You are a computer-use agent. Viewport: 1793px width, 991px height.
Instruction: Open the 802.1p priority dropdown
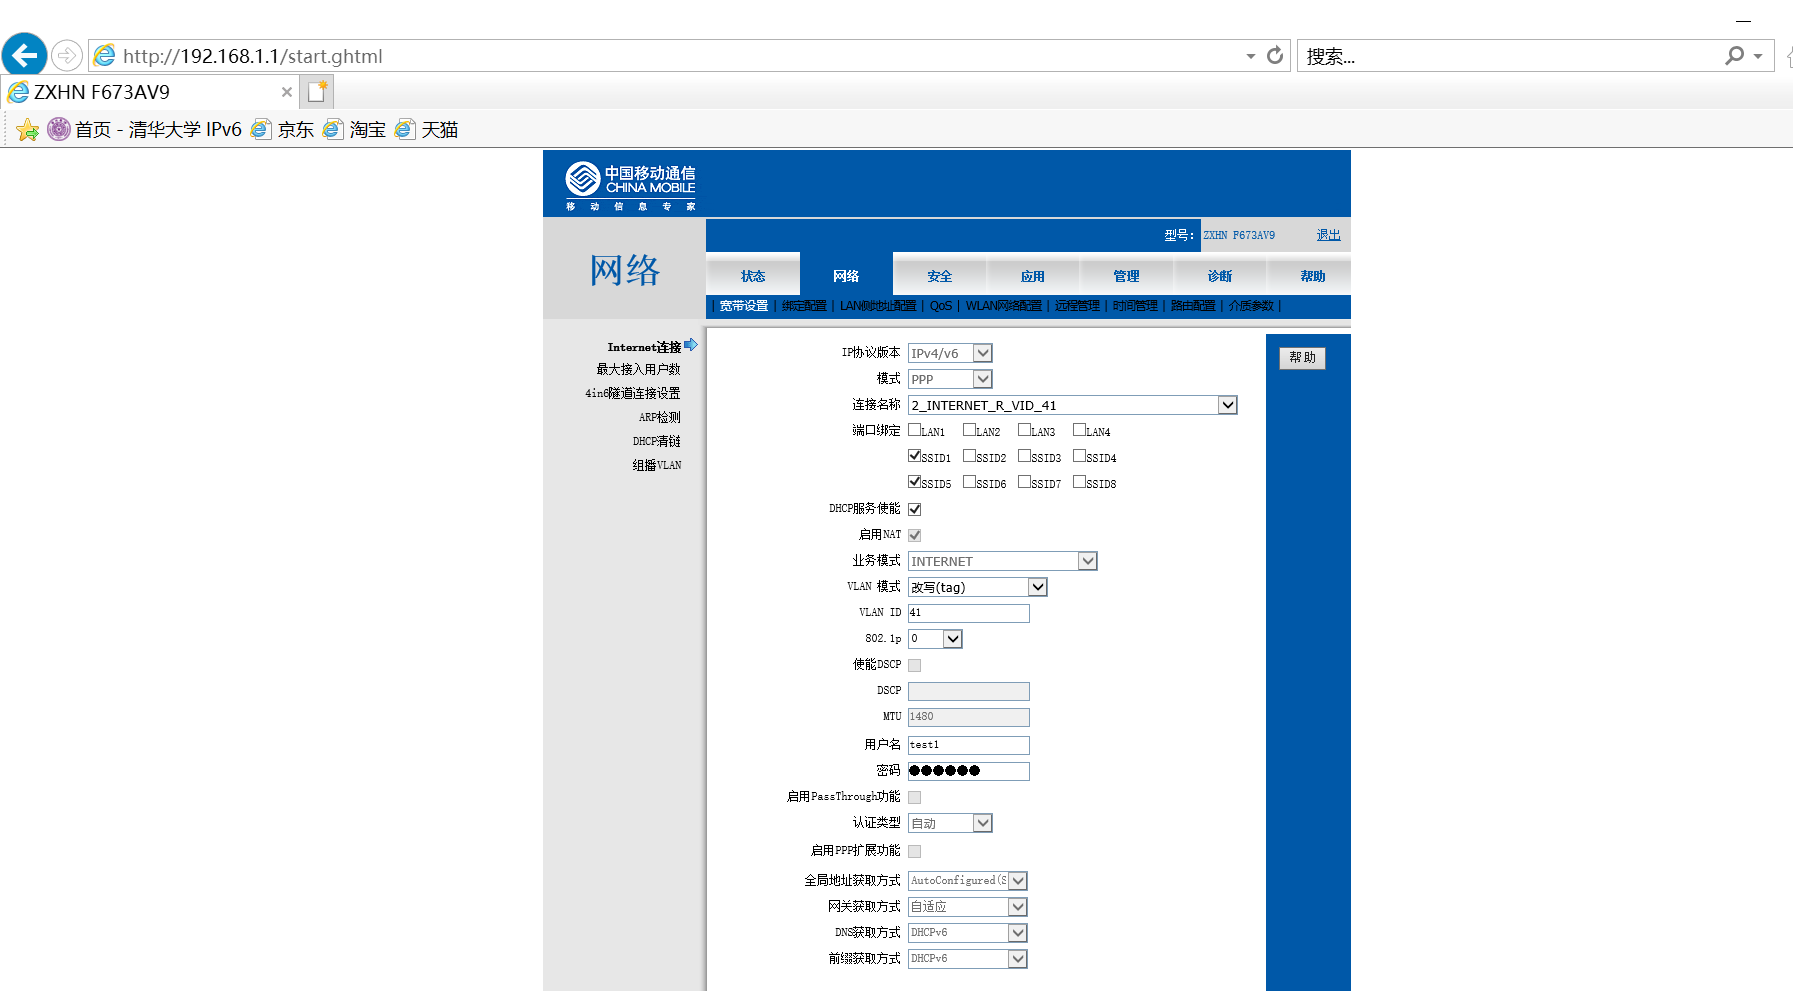click(935, 639)
